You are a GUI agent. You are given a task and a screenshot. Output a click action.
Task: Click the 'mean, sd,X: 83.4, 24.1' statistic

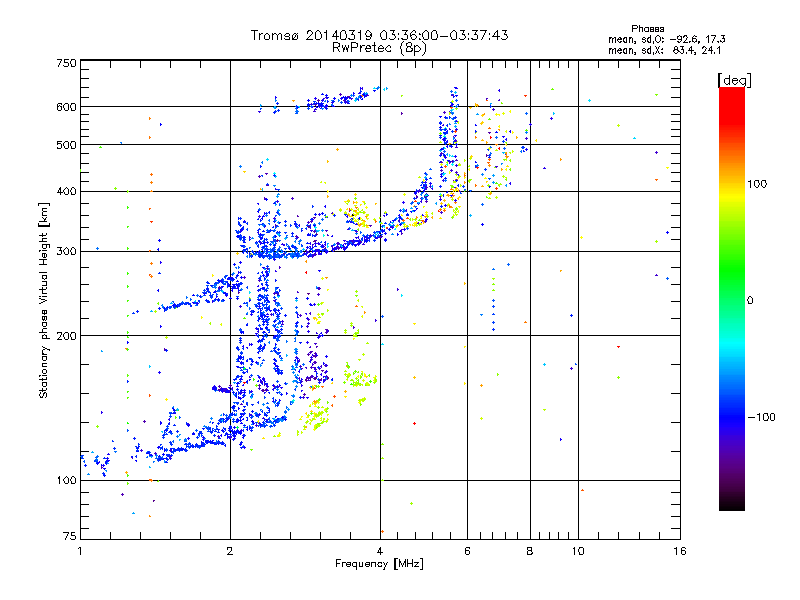664,50
